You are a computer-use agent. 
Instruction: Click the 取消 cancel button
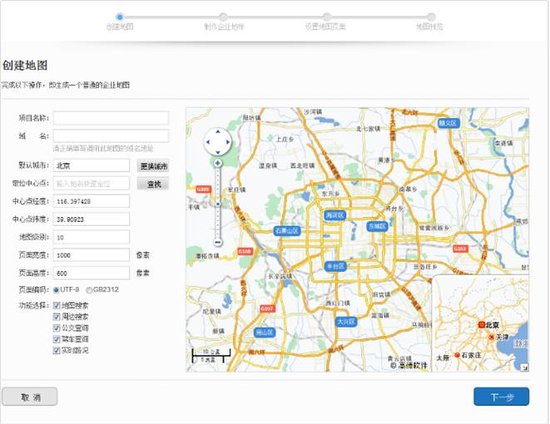[30, 397]
